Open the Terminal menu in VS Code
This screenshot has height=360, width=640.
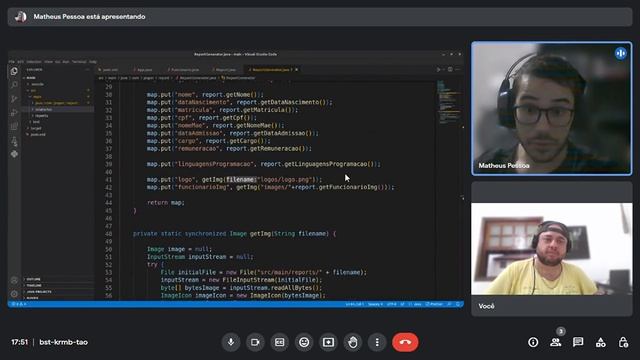pos(79,62)
